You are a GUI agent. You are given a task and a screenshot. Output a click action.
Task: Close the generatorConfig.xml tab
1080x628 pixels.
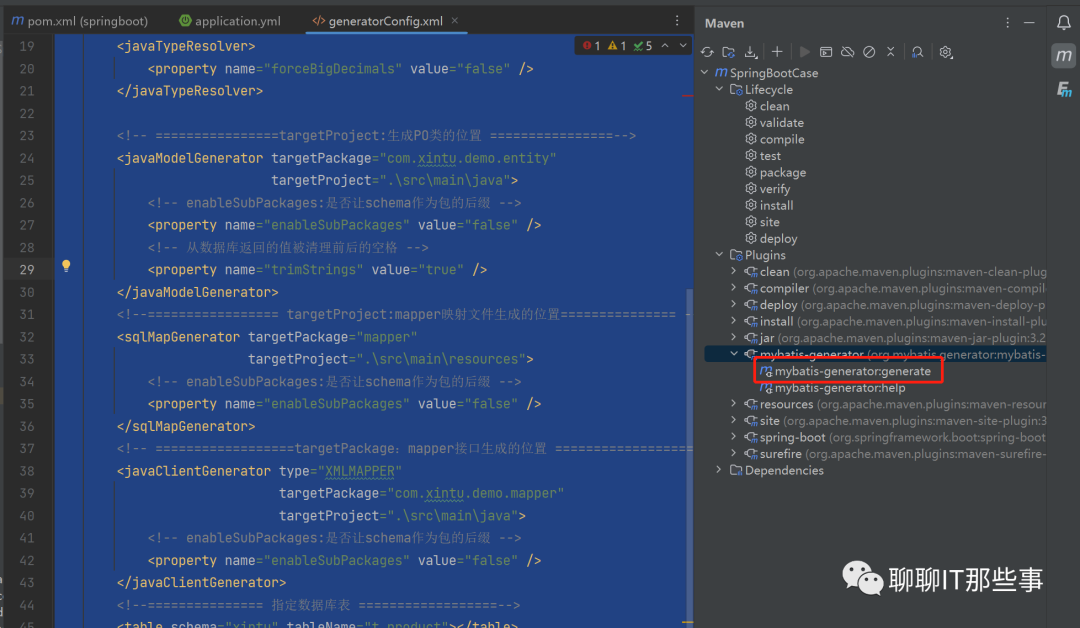tap(455, 21)
